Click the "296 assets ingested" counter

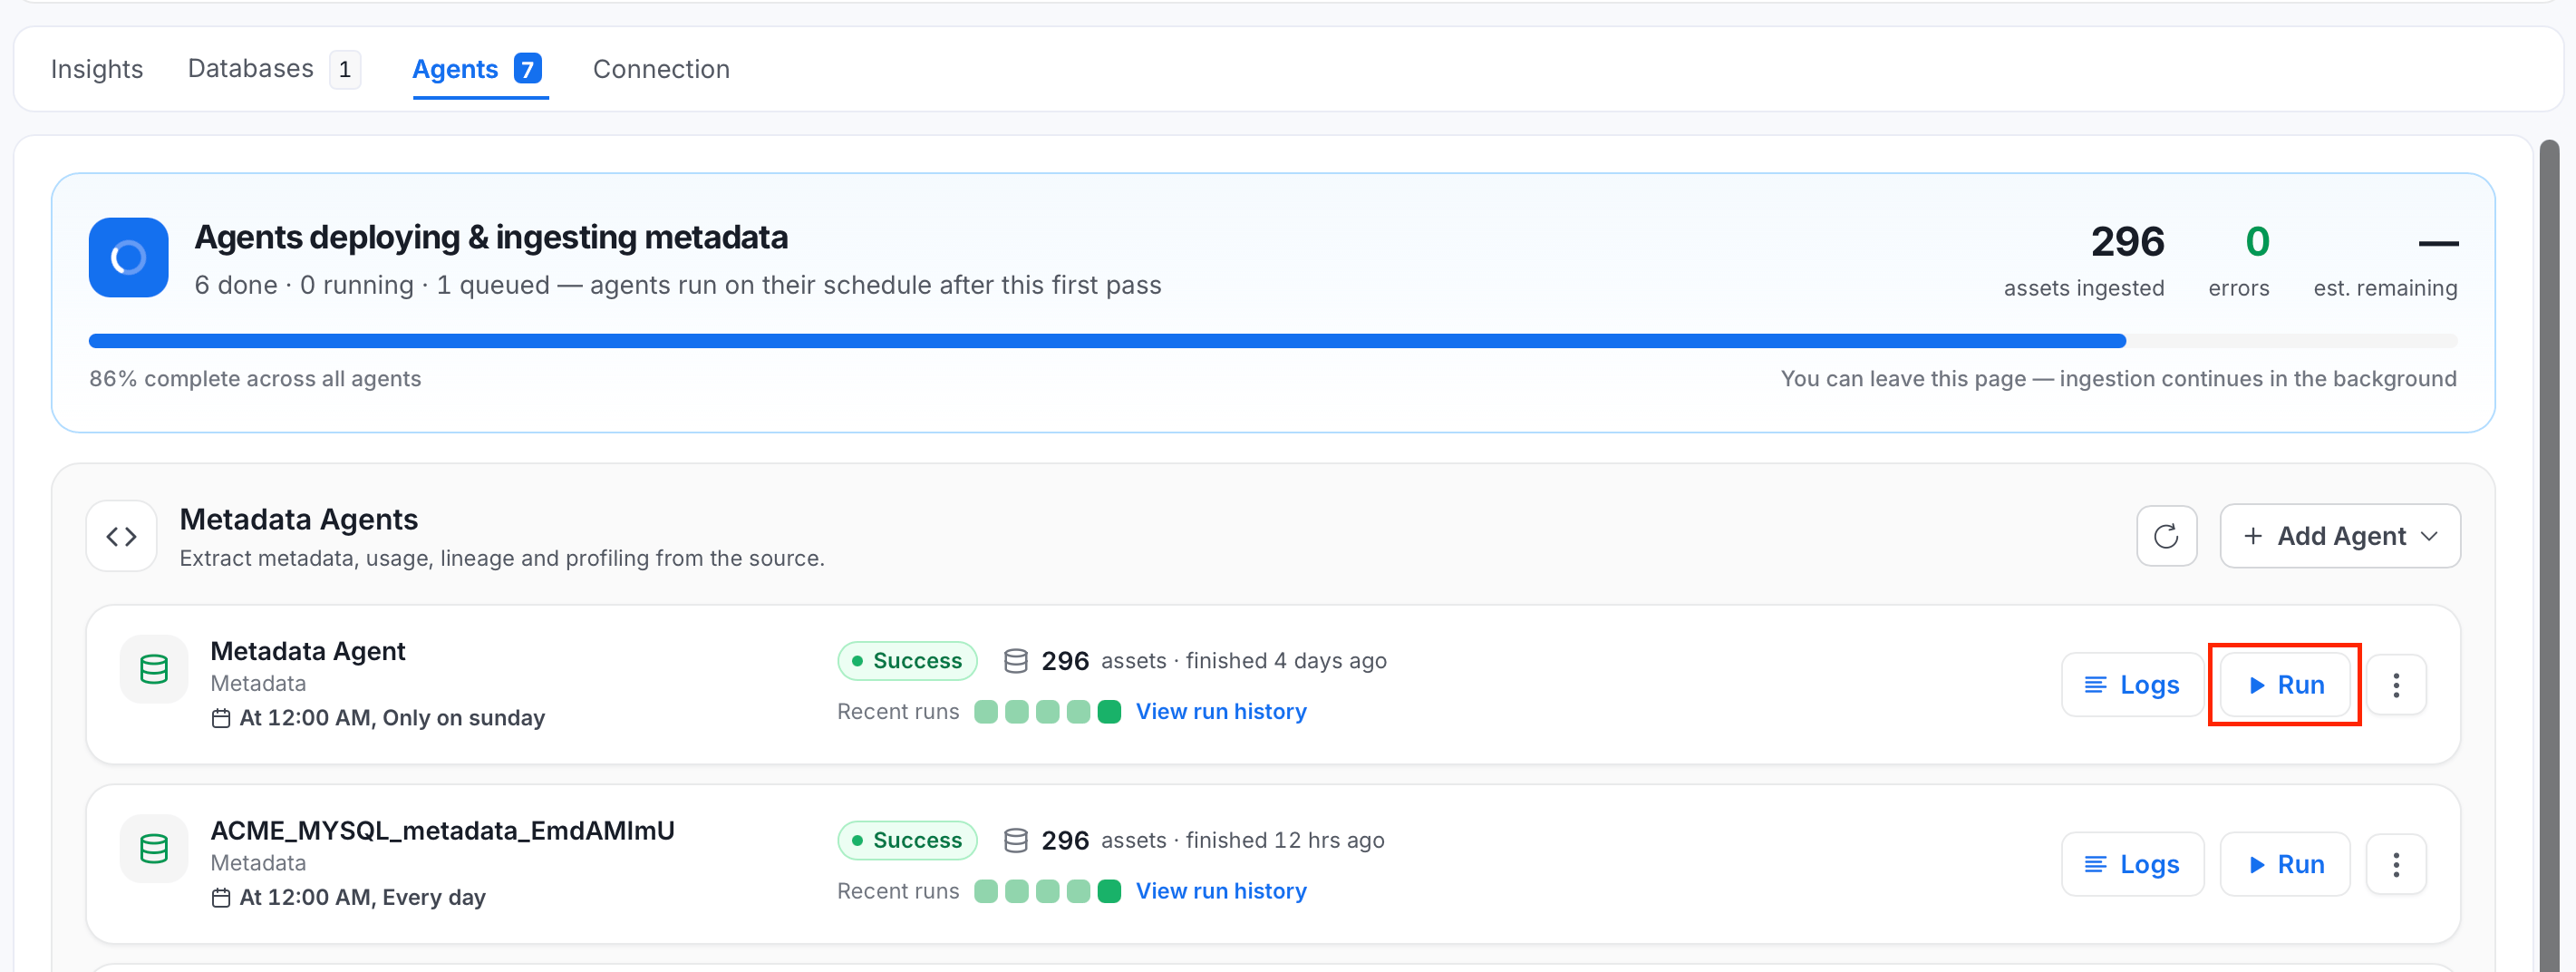click(x=2084, y=261)
